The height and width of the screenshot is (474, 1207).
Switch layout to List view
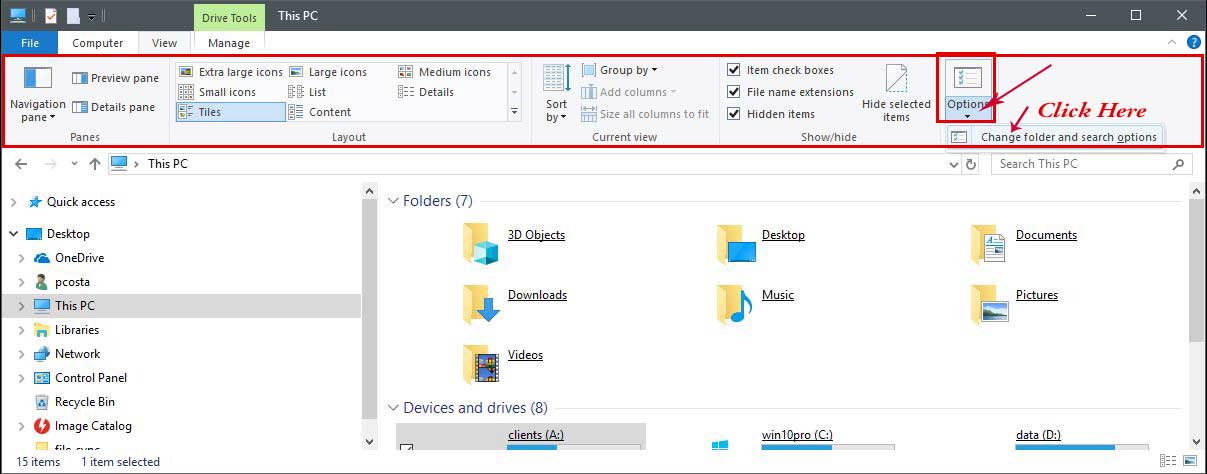pyautogui.click(x=308, y=92)
